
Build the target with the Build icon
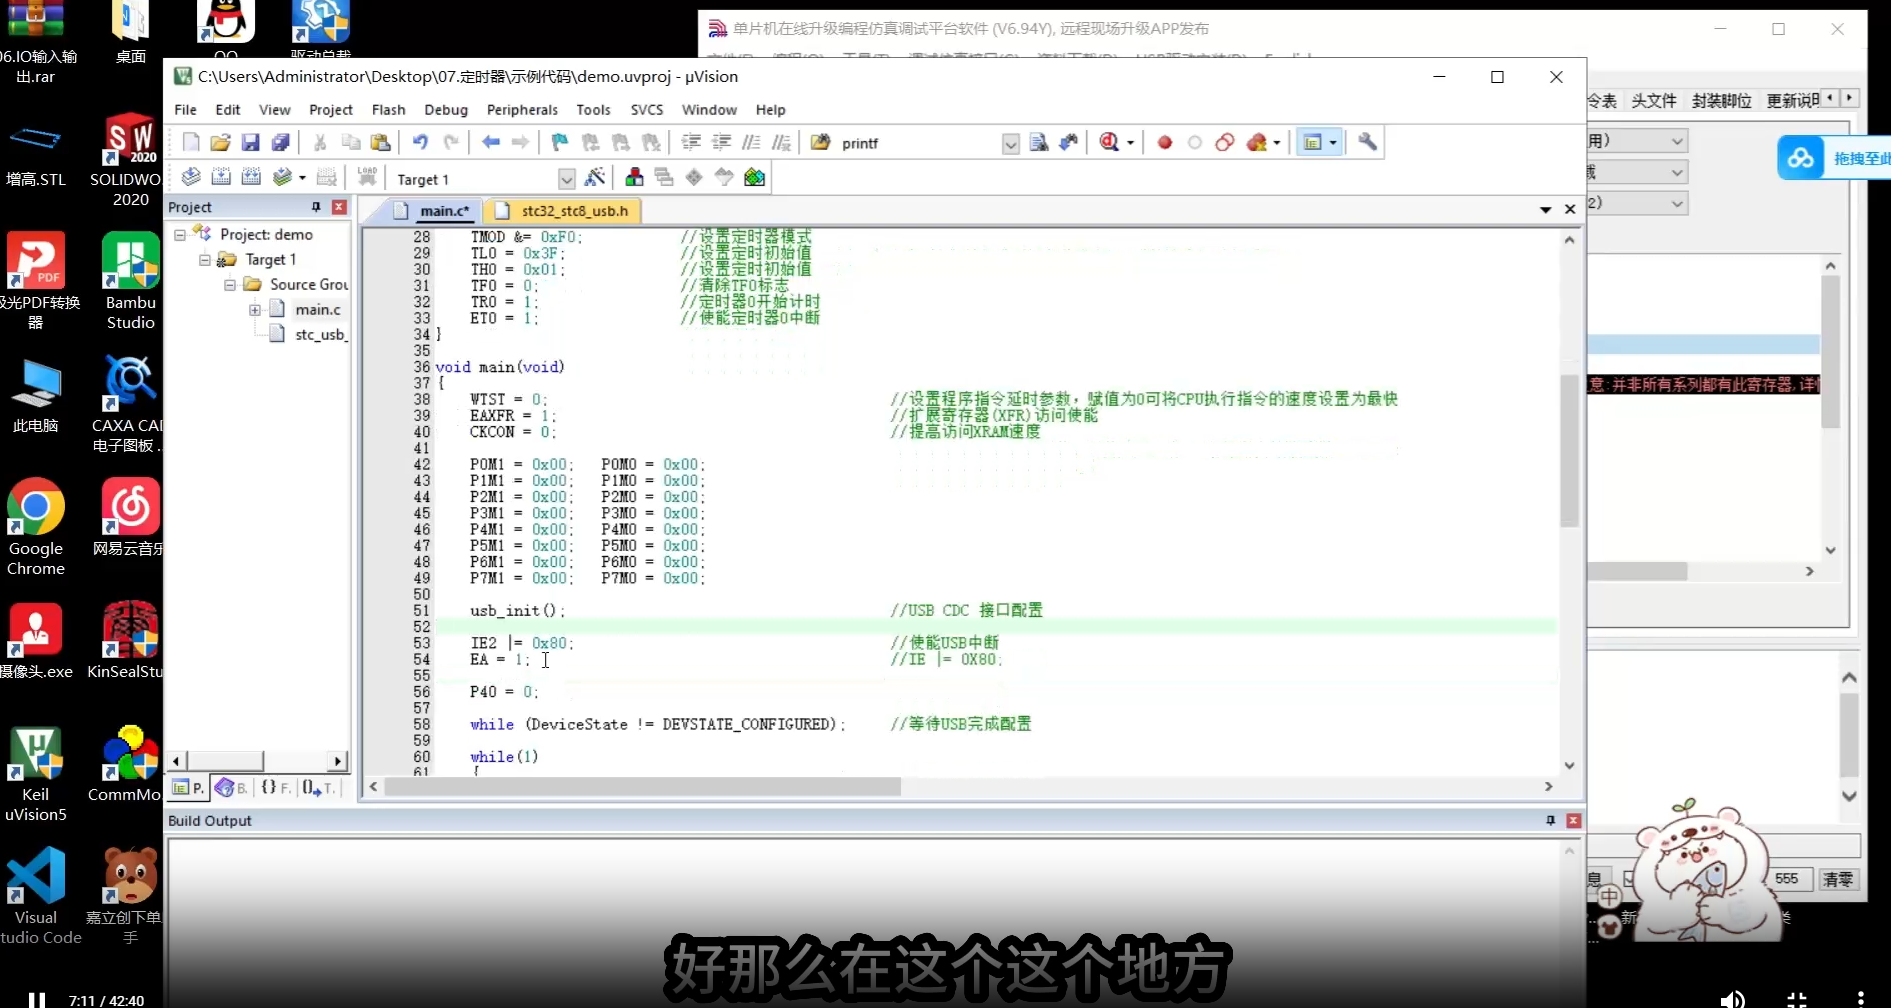point(221,178)
